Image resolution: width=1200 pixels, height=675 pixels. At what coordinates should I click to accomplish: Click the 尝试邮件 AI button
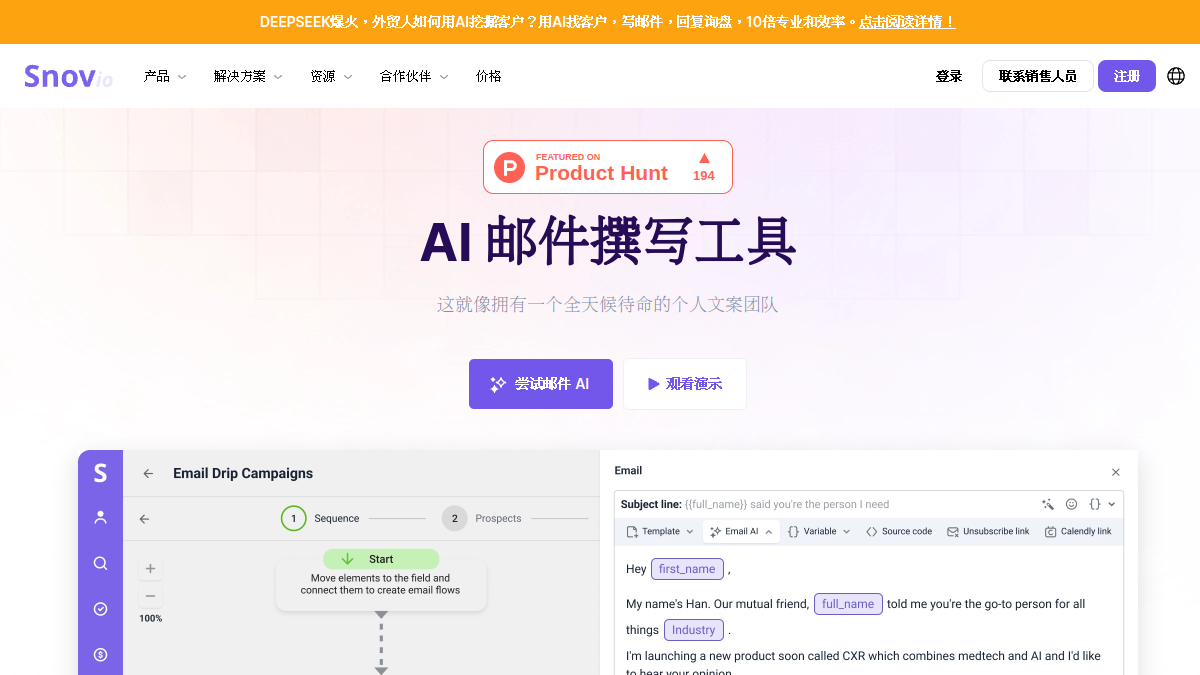coord(541,384)
